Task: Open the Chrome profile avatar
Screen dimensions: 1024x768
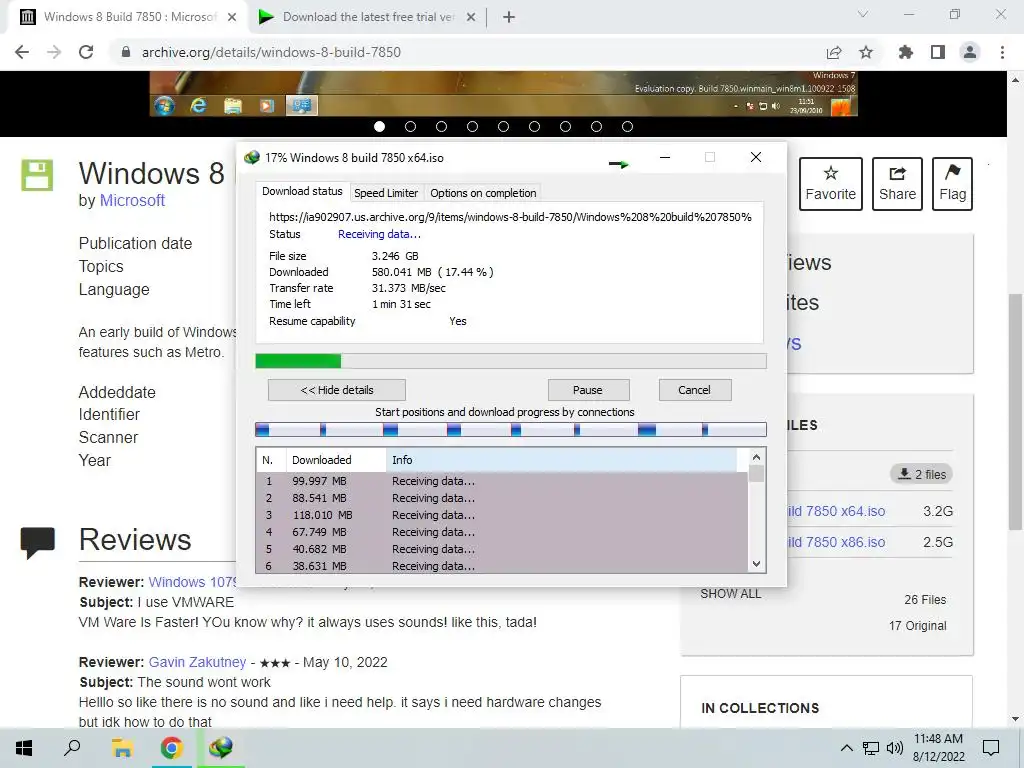Action: (970, 52)
